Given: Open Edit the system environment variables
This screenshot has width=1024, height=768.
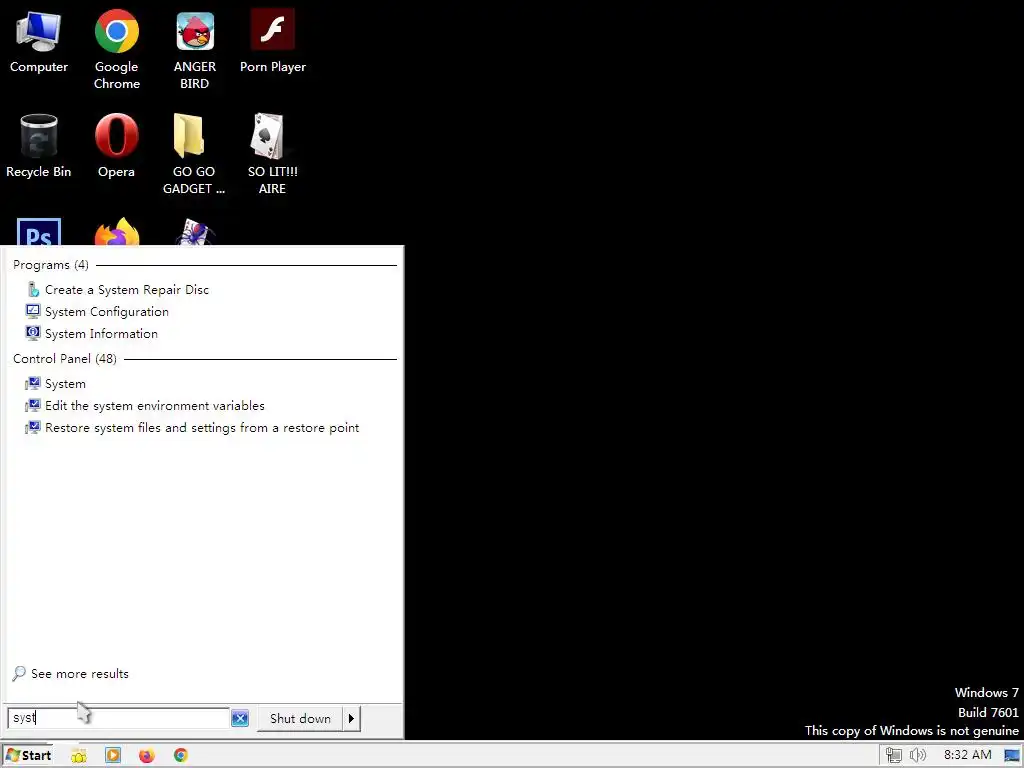Looking at the screenshot, I should [155, 406].
